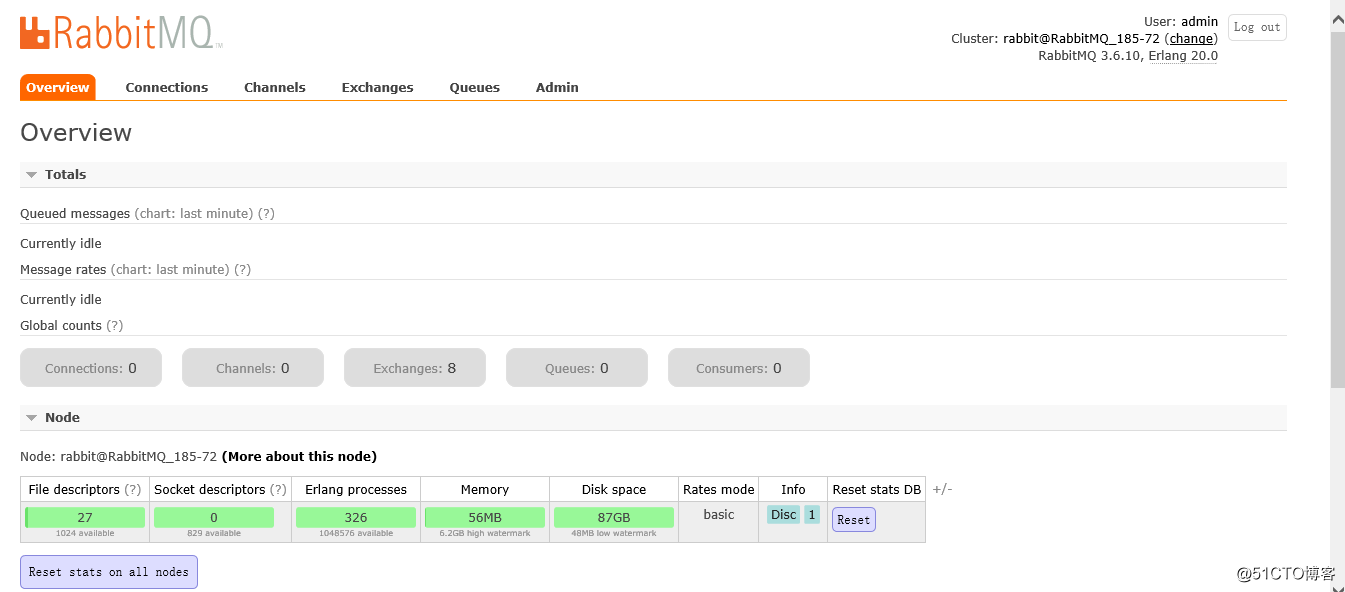Open Message rates chart range link
Image resolution: width=1345 pixels, height=592 pixels.
170,270
